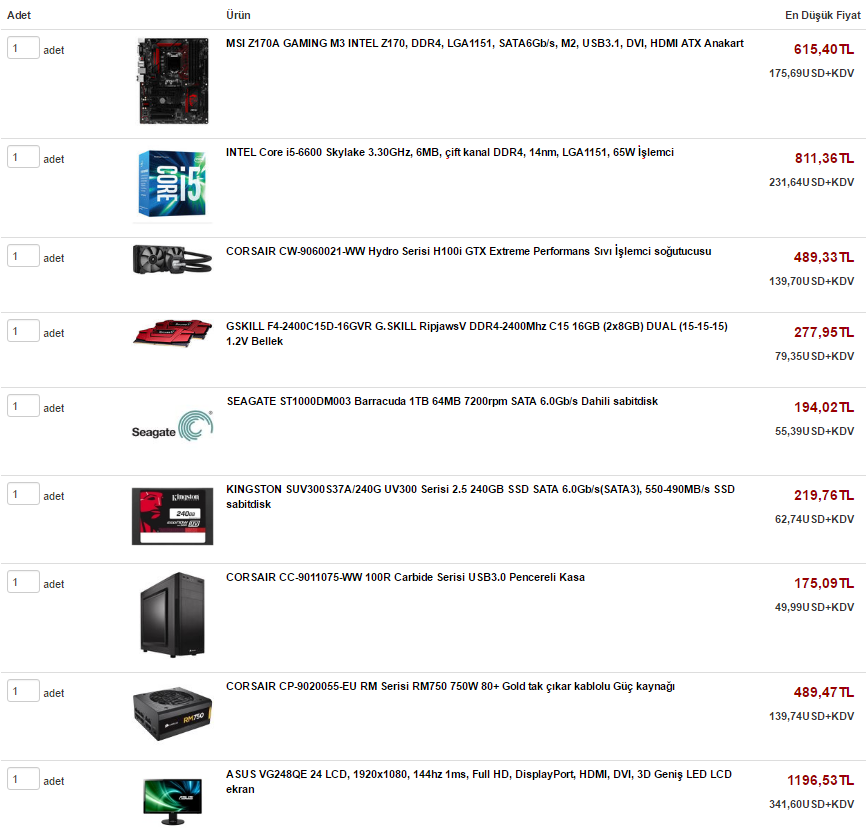
Task: Click the quantity box for the G.SKILL memory
Action: coord(23,331)
